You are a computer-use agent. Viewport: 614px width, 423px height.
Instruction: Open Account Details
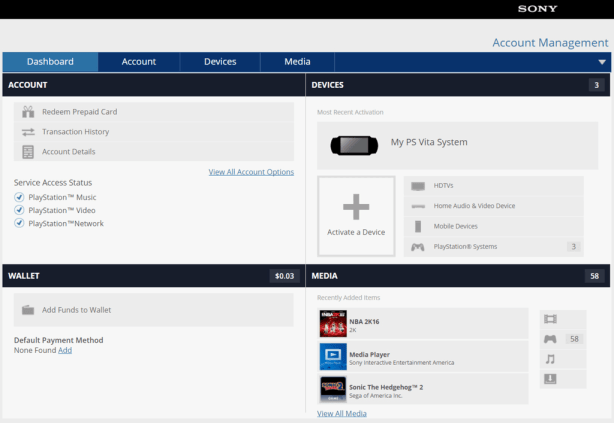[154, 152]
